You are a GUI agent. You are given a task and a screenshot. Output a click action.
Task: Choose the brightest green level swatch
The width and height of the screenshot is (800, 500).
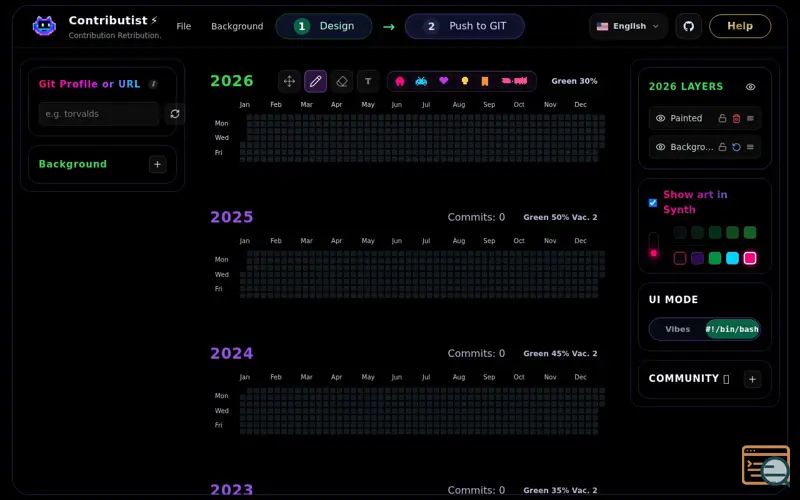[750, 233]
